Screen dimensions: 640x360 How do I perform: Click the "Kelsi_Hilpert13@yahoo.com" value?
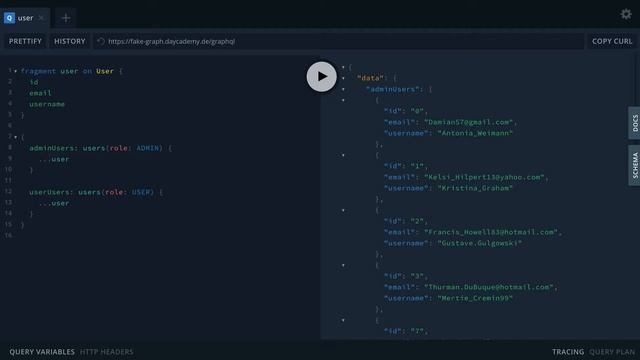pyautogui.click(x=484, y=177)
